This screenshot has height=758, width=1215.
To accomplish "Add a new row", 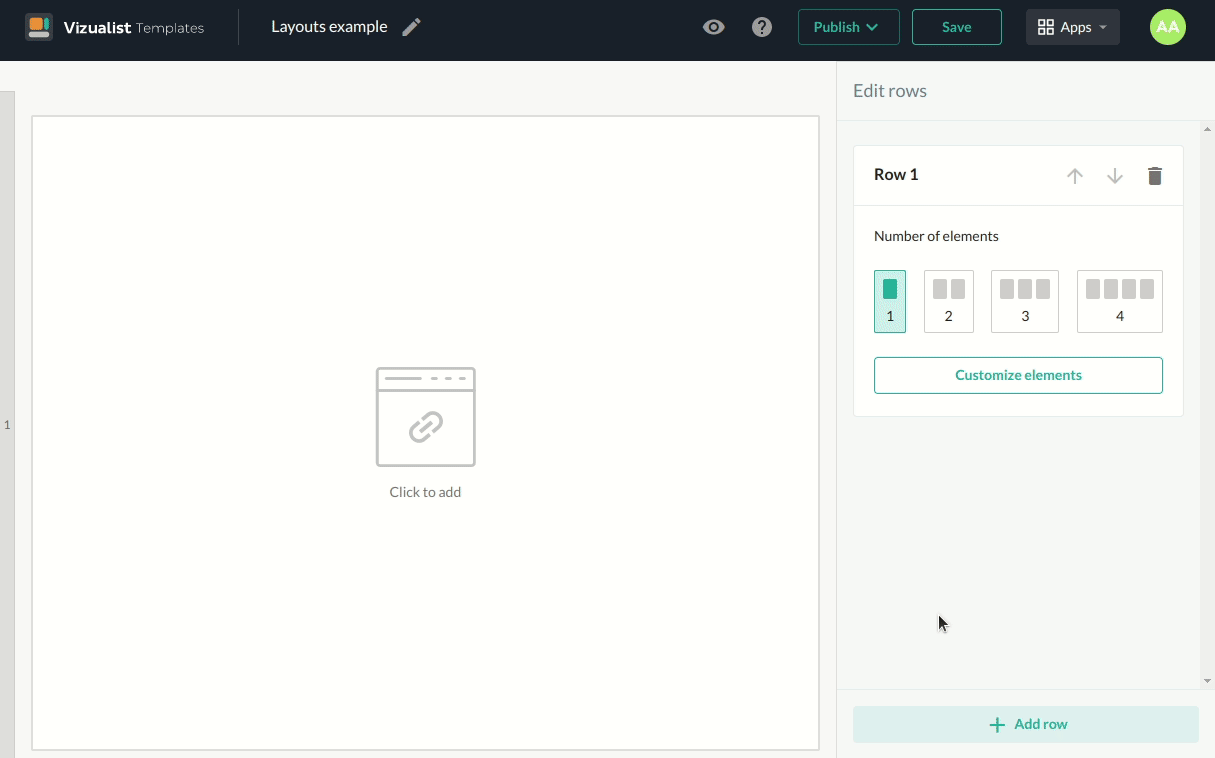I will [x=1025, y=724].
